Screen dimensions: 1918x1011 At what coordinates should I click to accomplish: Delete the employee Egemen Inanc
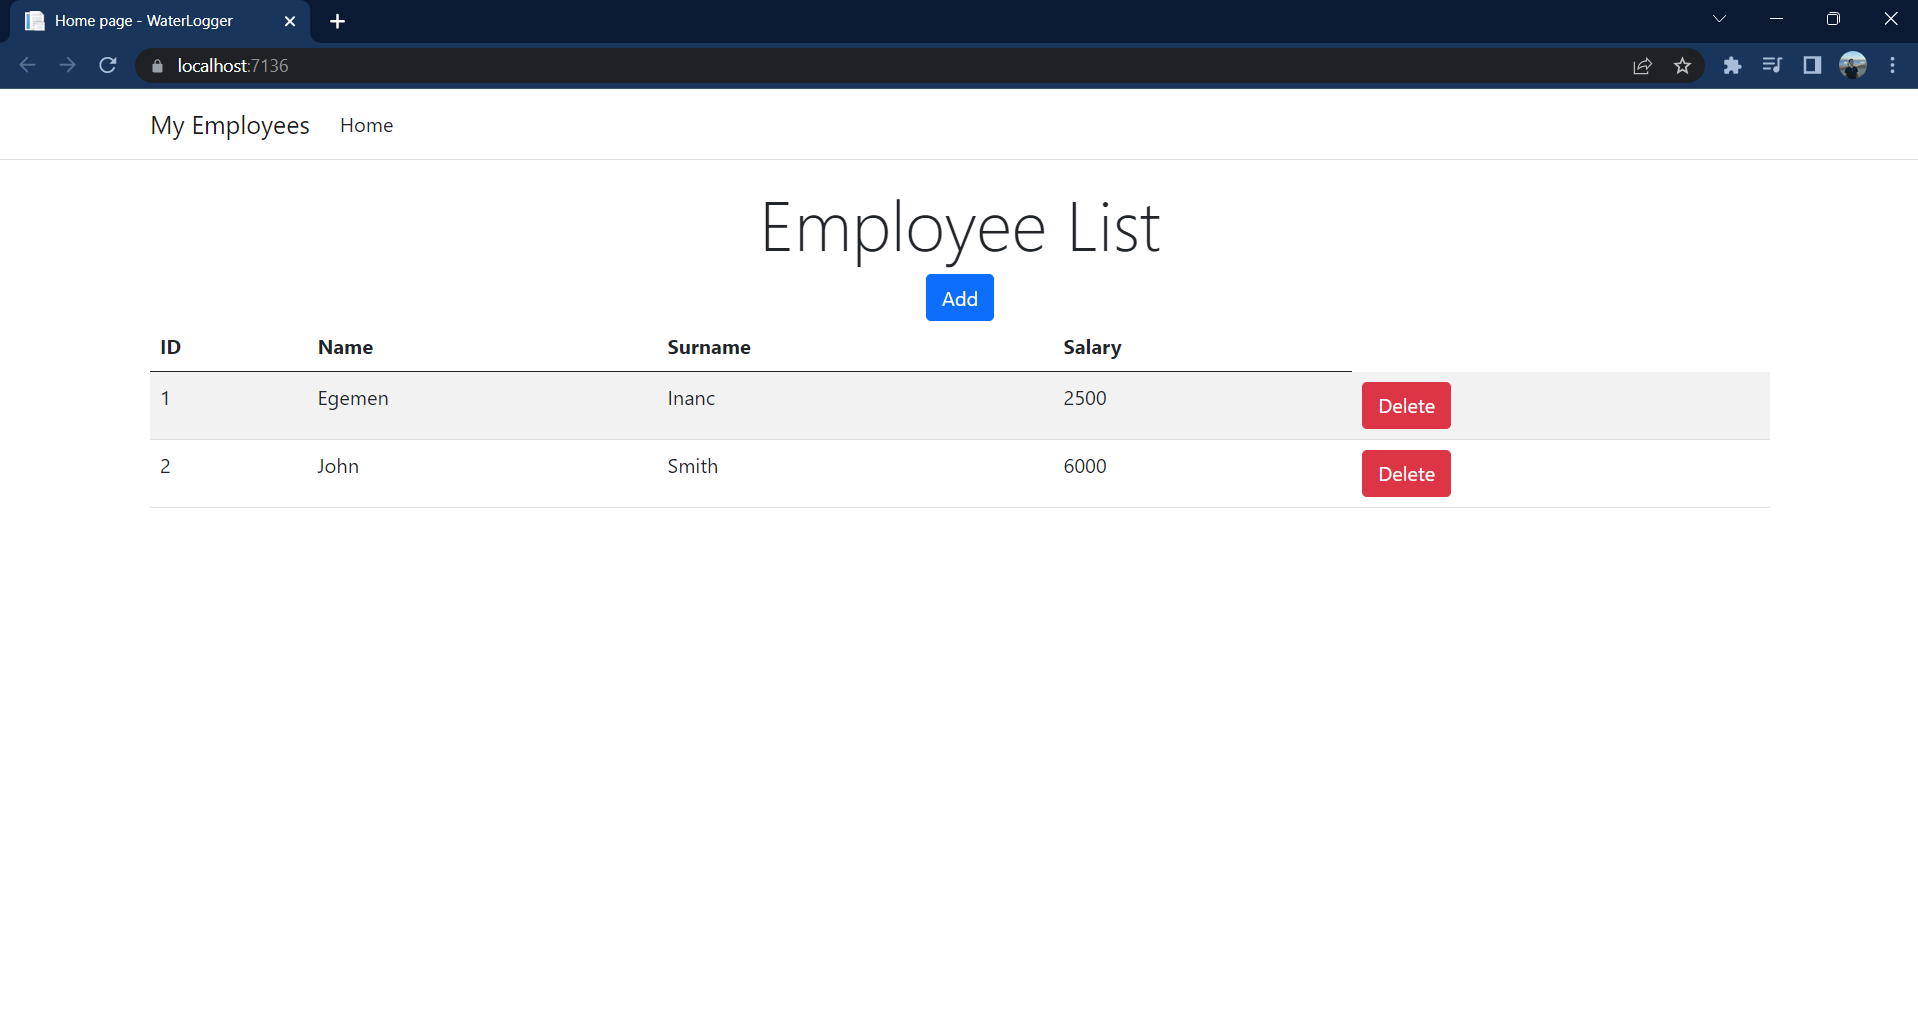point(1405,405)
